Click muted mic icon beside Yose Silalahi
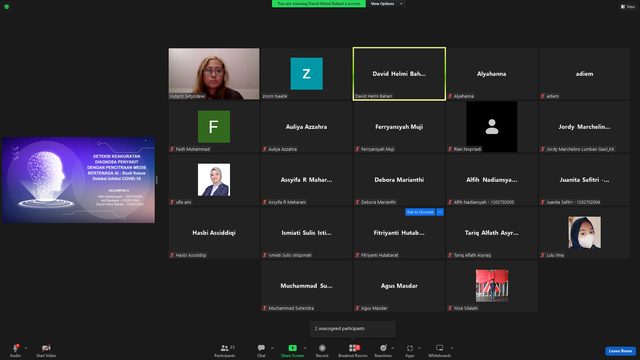 [450, 309]
